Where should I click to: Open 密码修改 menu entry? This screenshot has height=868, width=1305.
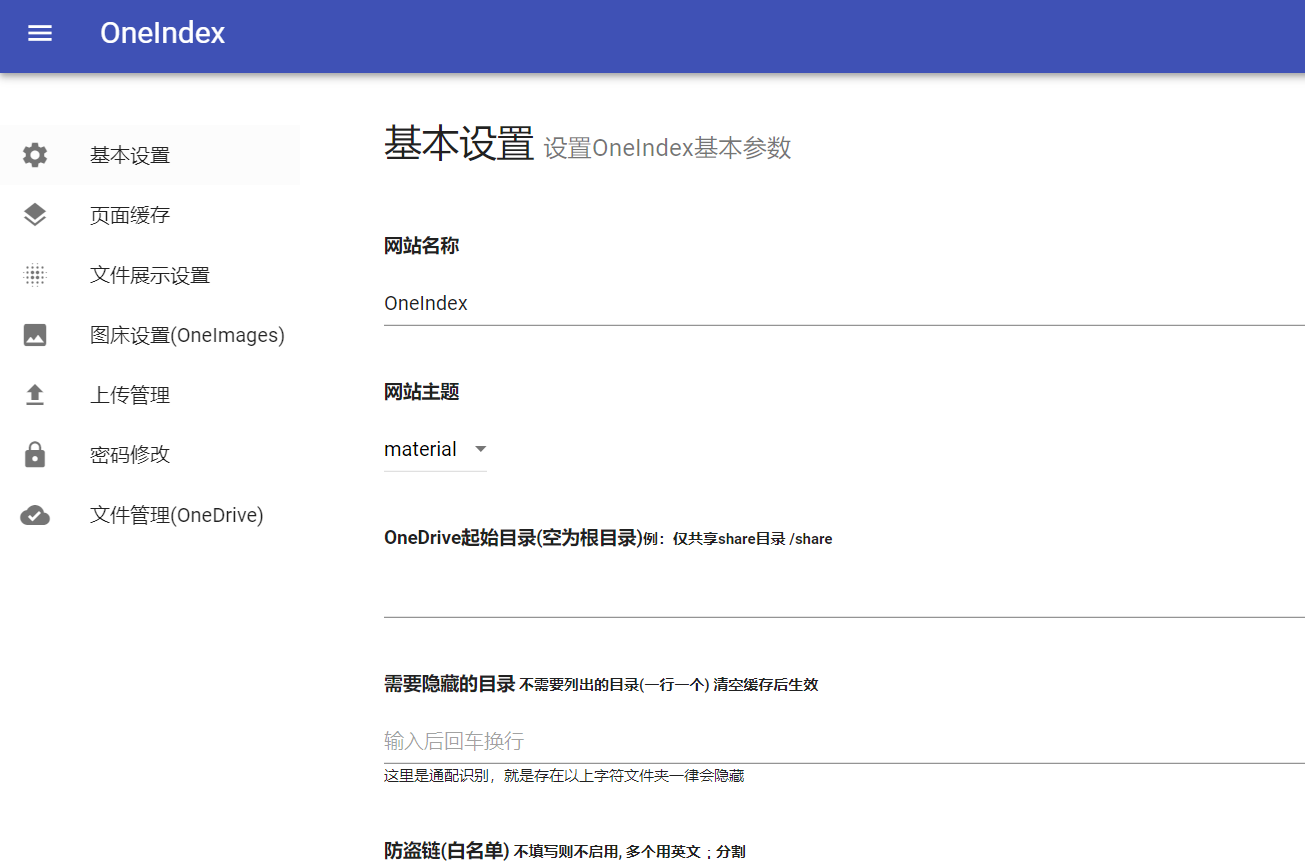[x=130, y=455]
